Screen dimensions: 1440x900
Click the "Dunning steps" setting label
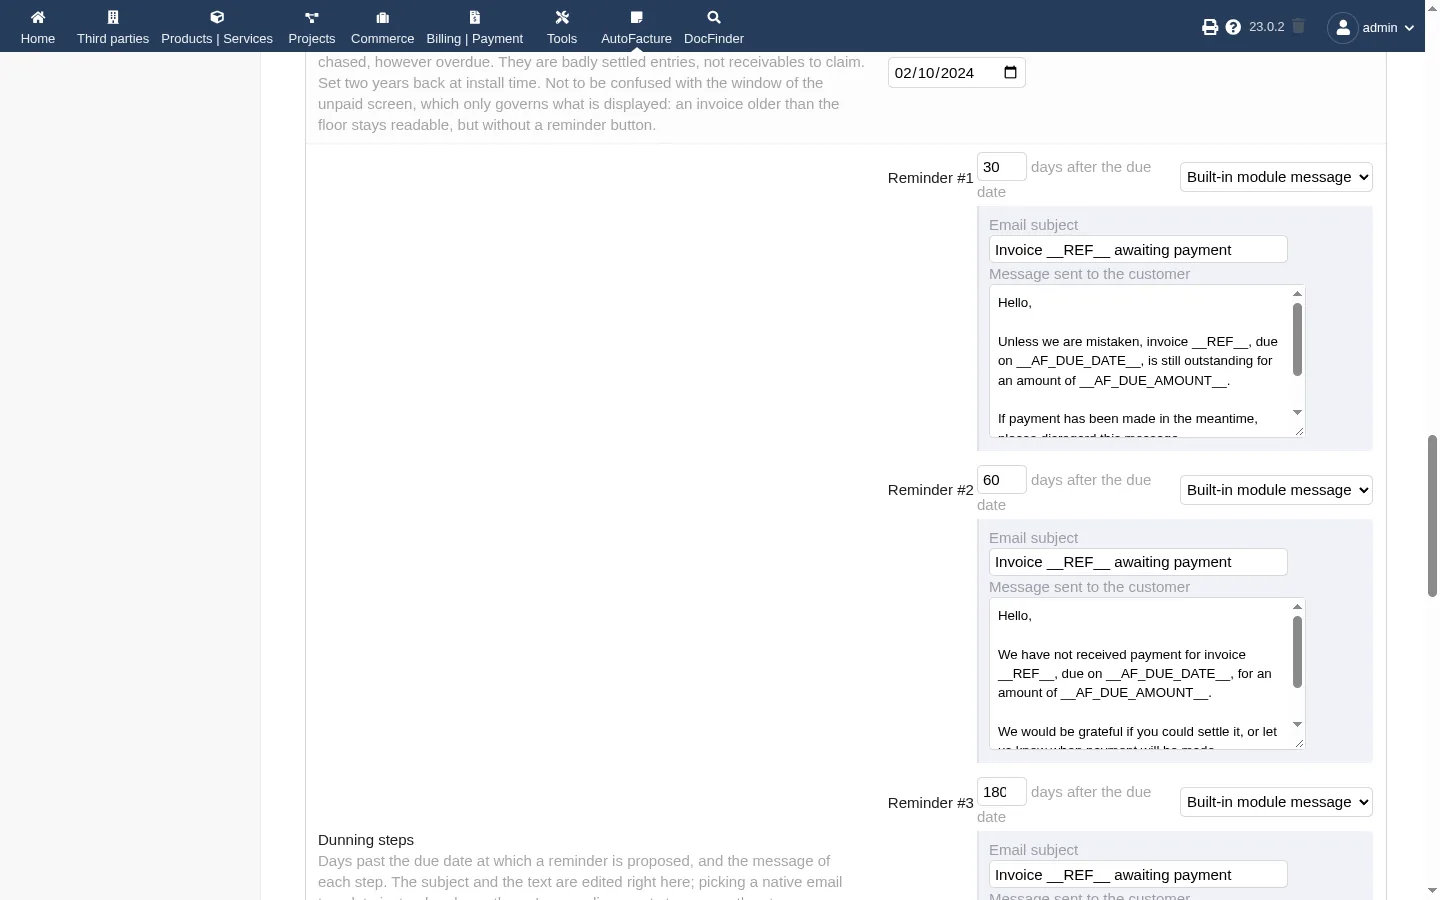pyautogui.click(x=366, y=840)
